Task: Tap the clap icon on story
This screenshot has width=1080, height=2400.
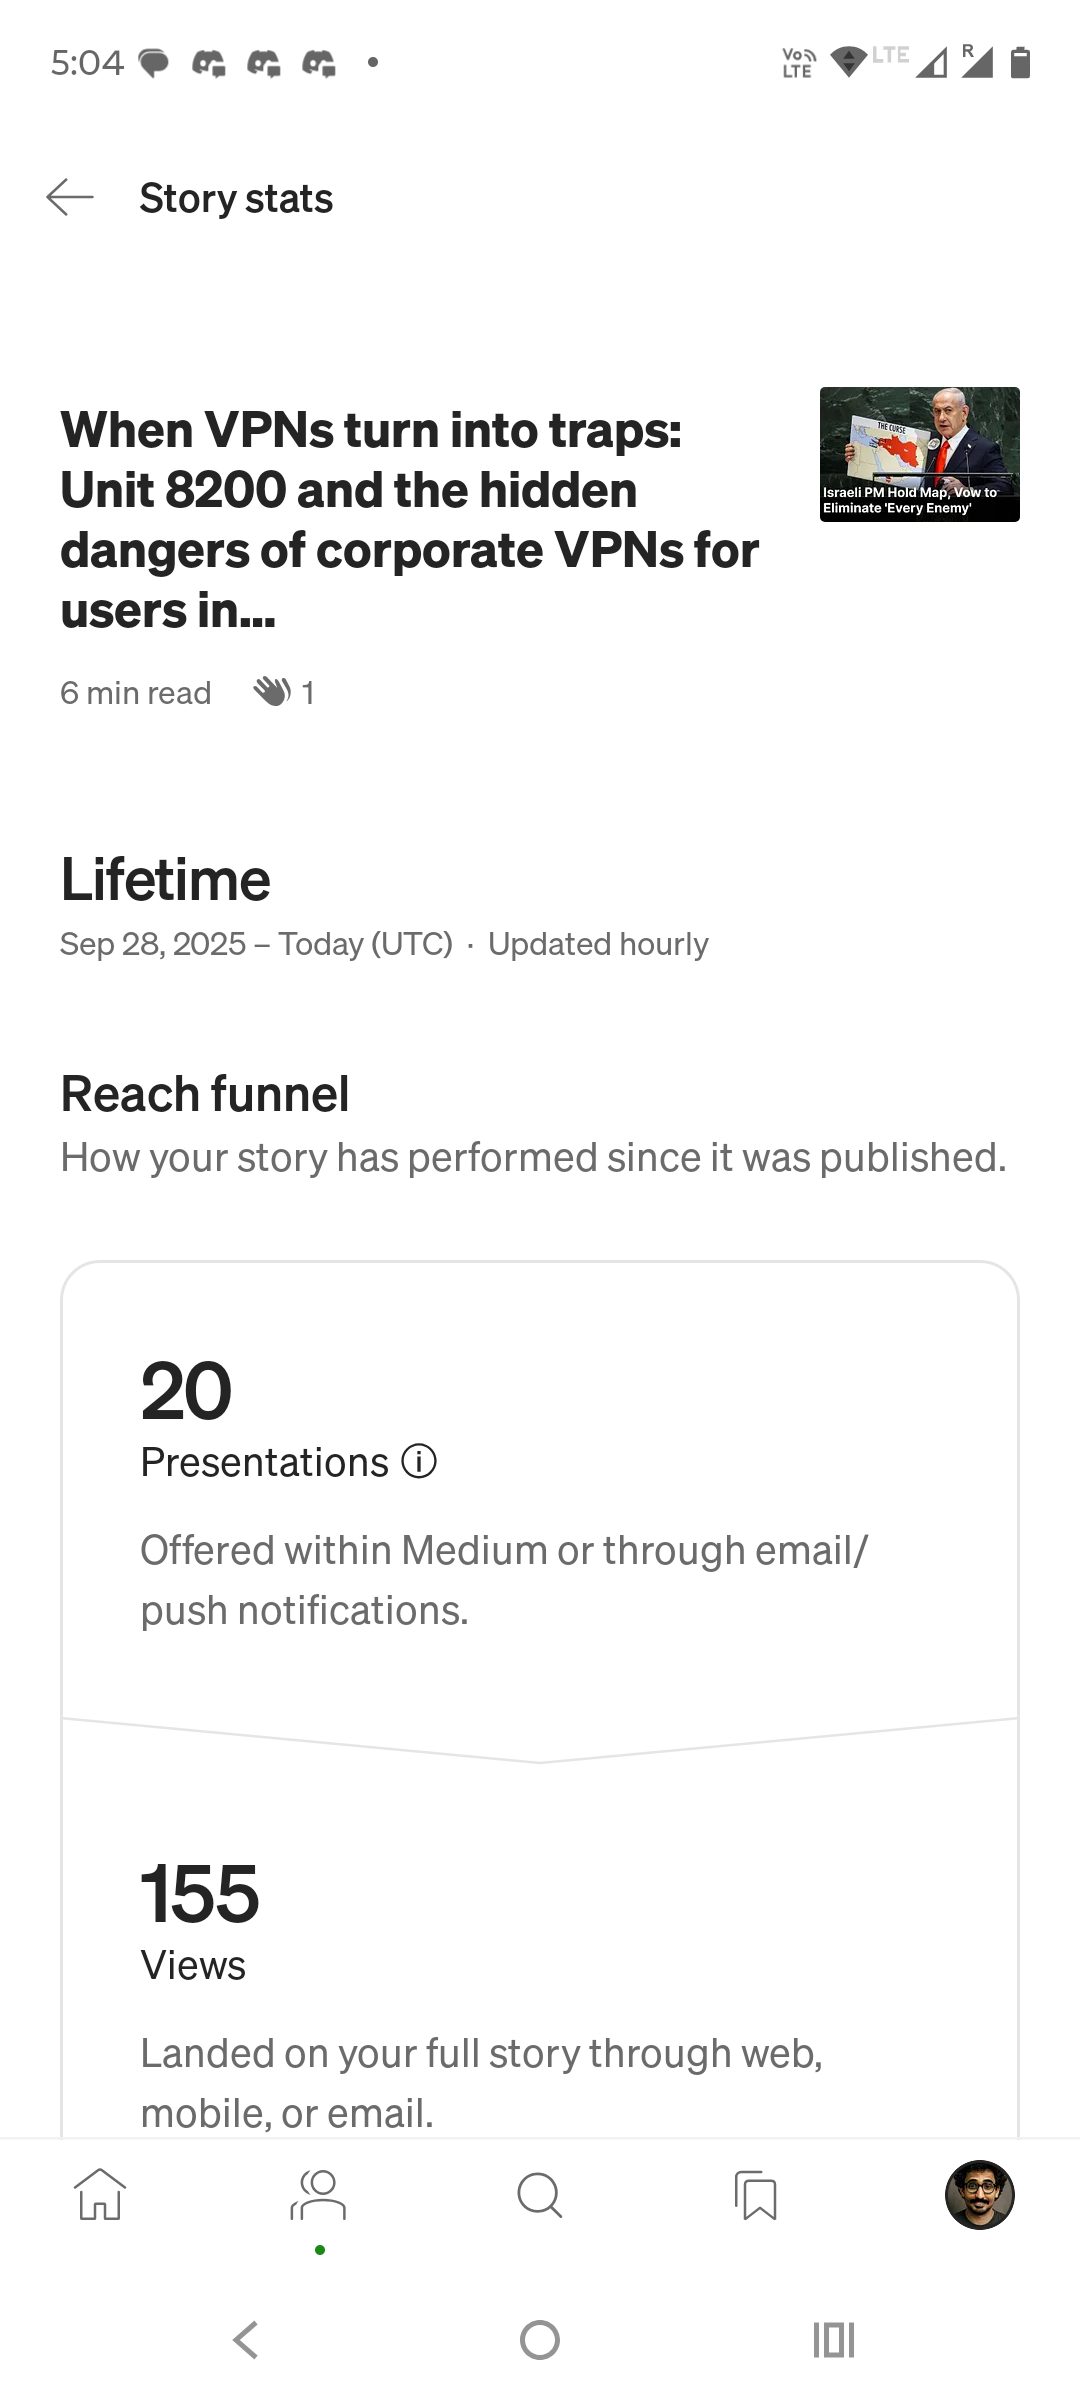Action: (272, 692)
